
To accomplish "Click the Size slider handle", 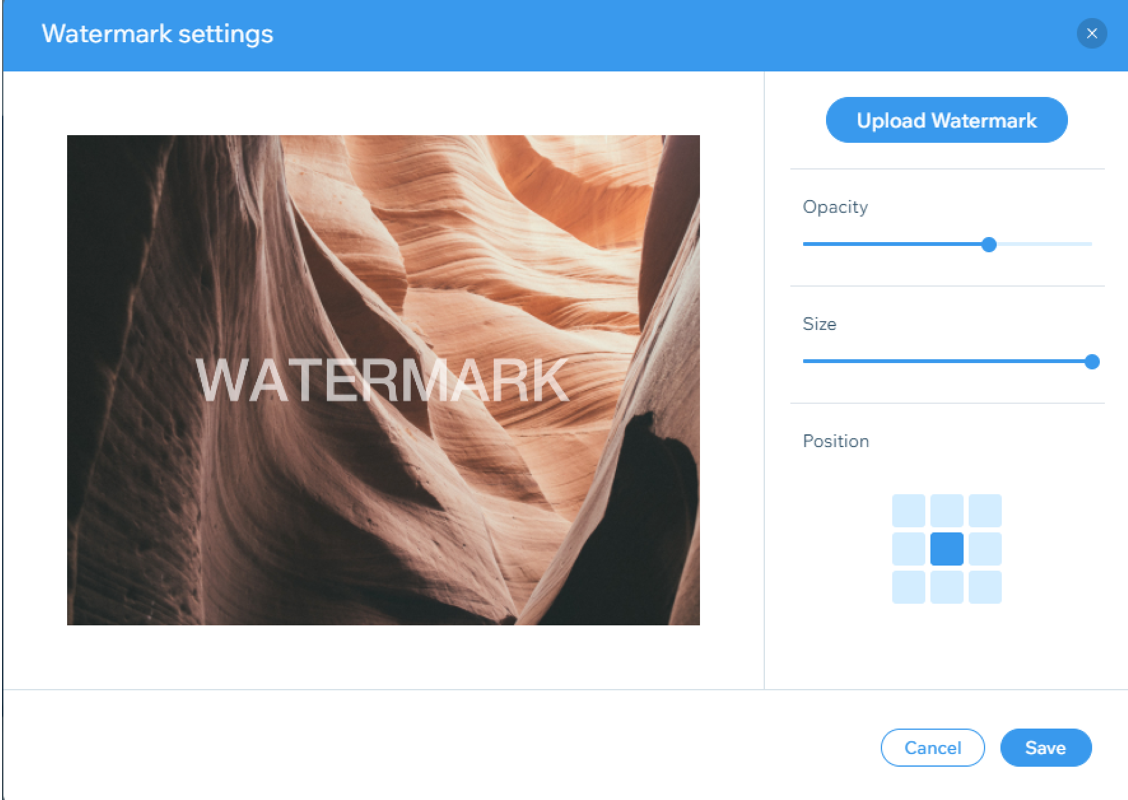I will click(x=1091, y=362).
